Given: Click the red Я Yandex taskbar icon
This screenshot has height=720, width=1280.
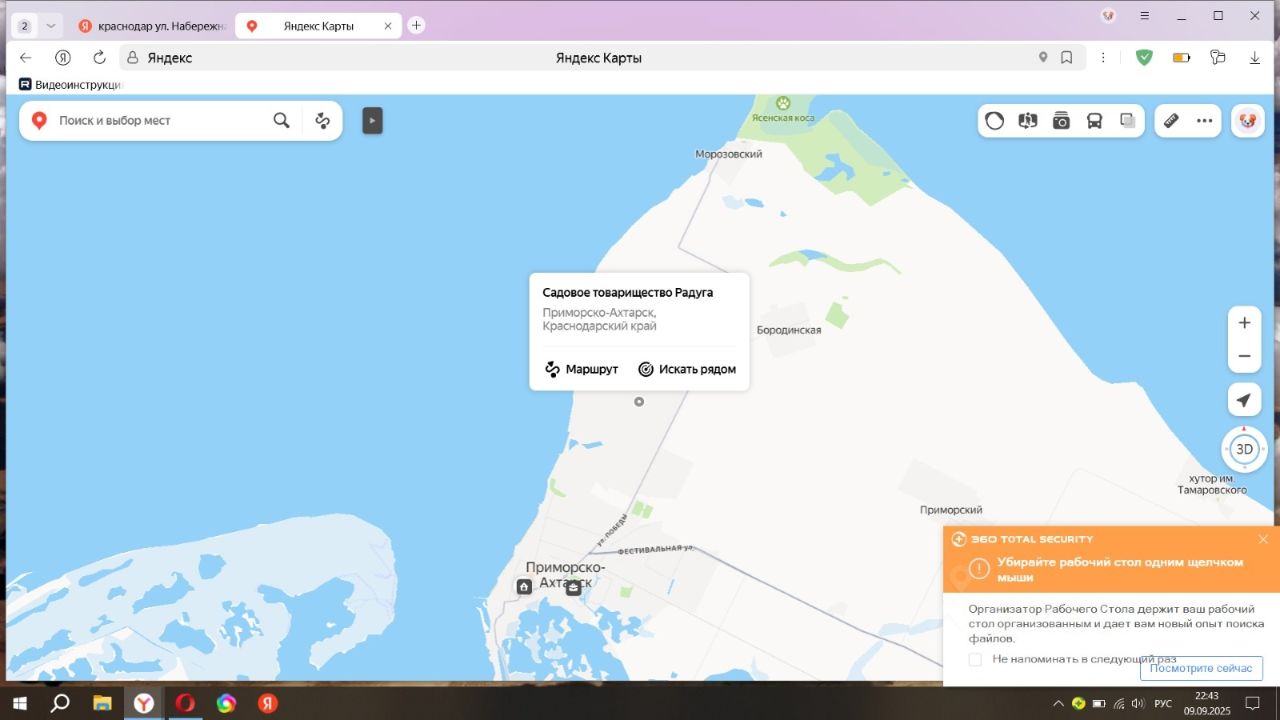Looking at the screenshot, I should coord(268,703).
